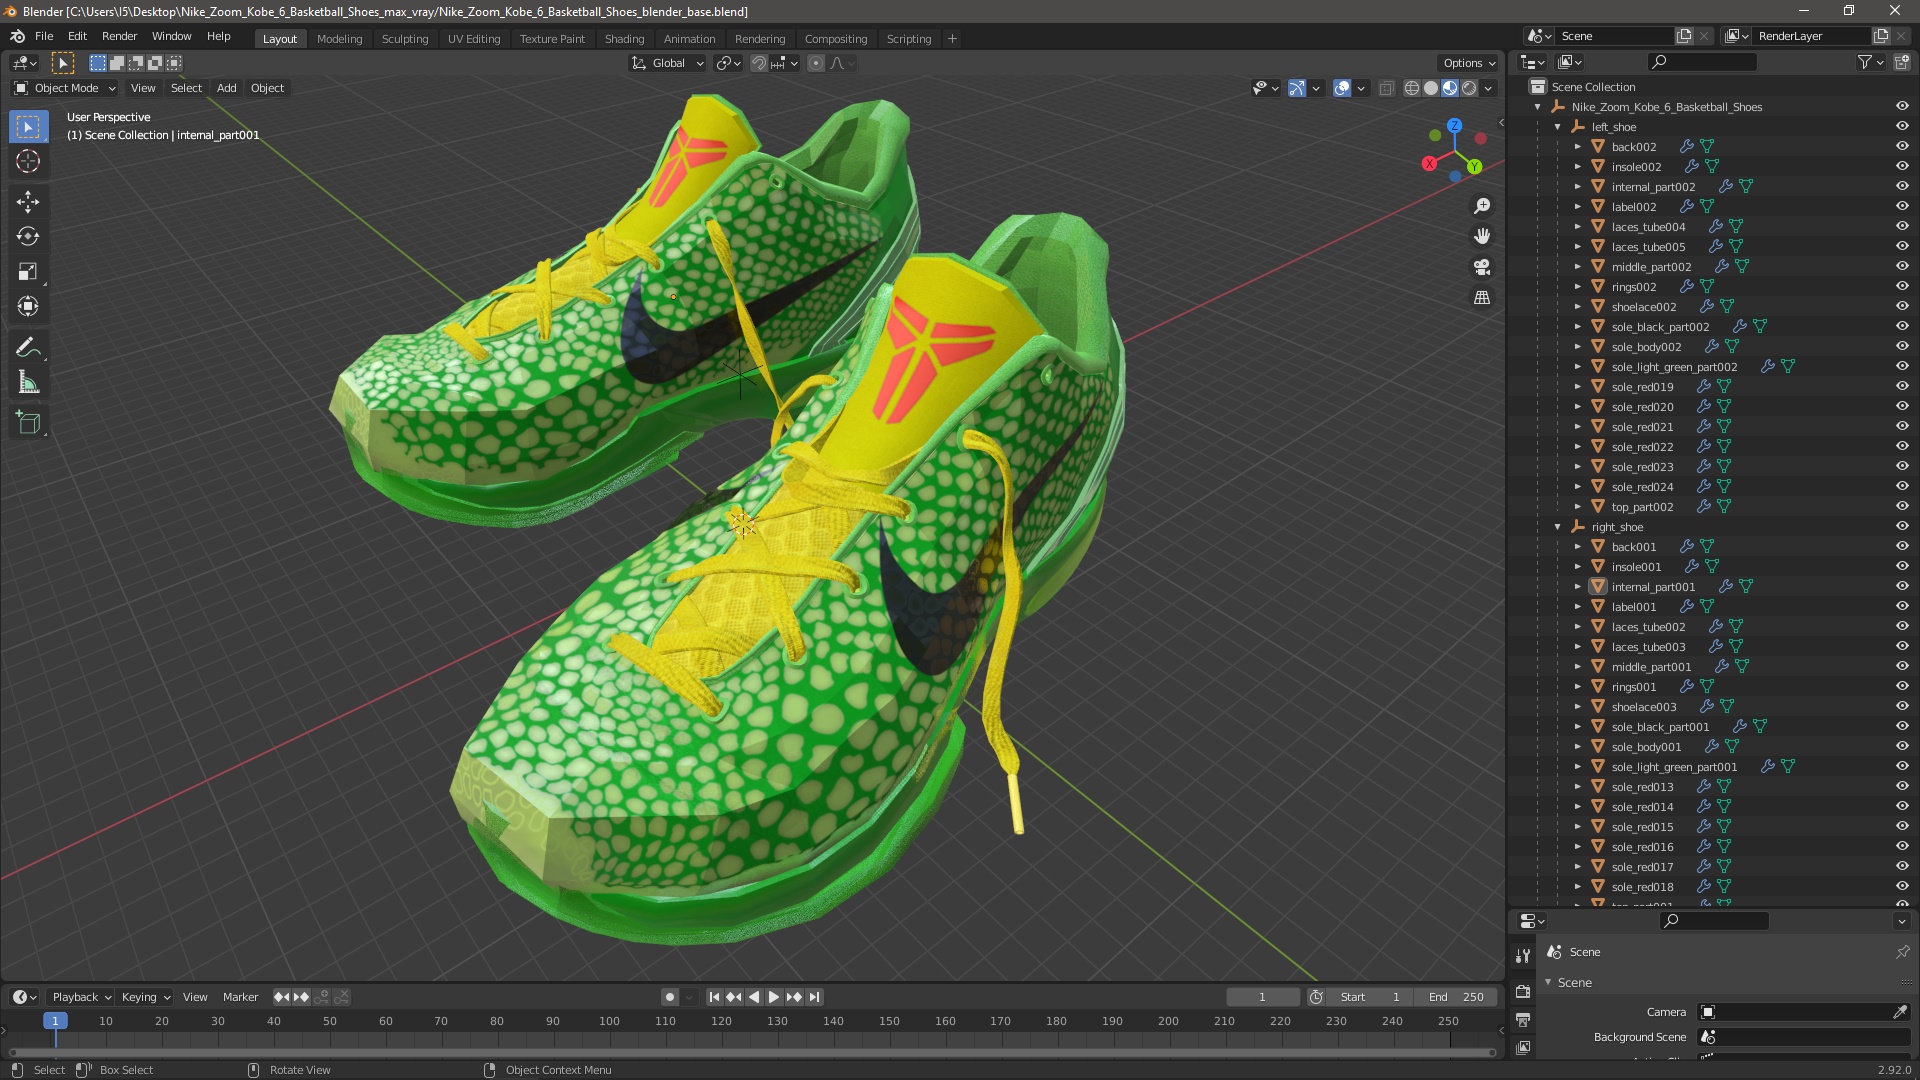Viewport: 1920px width, 1080px height.
Task: Click the timeline playhead at frame 1
Action: tap(55, 1021)
